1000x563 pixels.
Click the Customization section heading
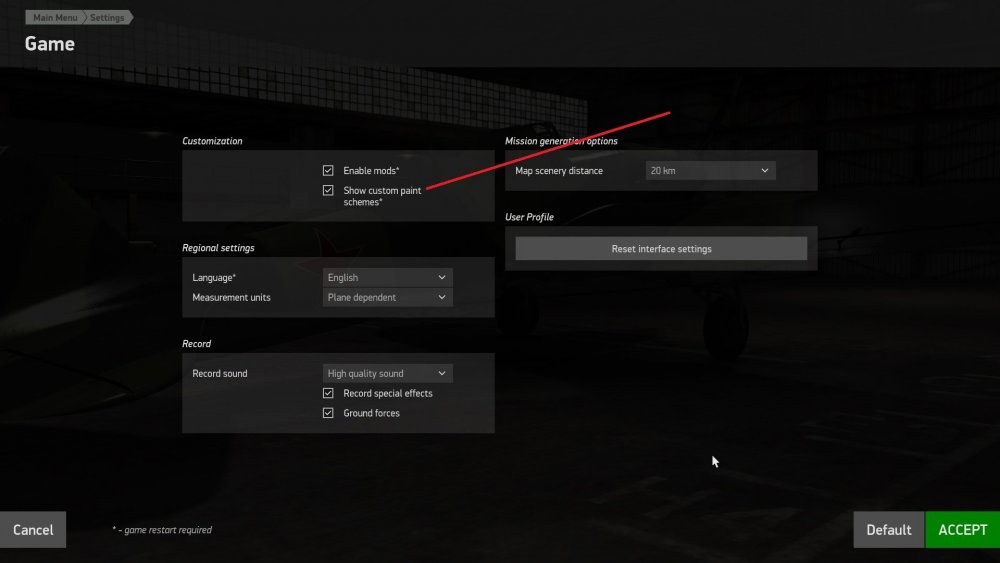click(x=212, y=141)
